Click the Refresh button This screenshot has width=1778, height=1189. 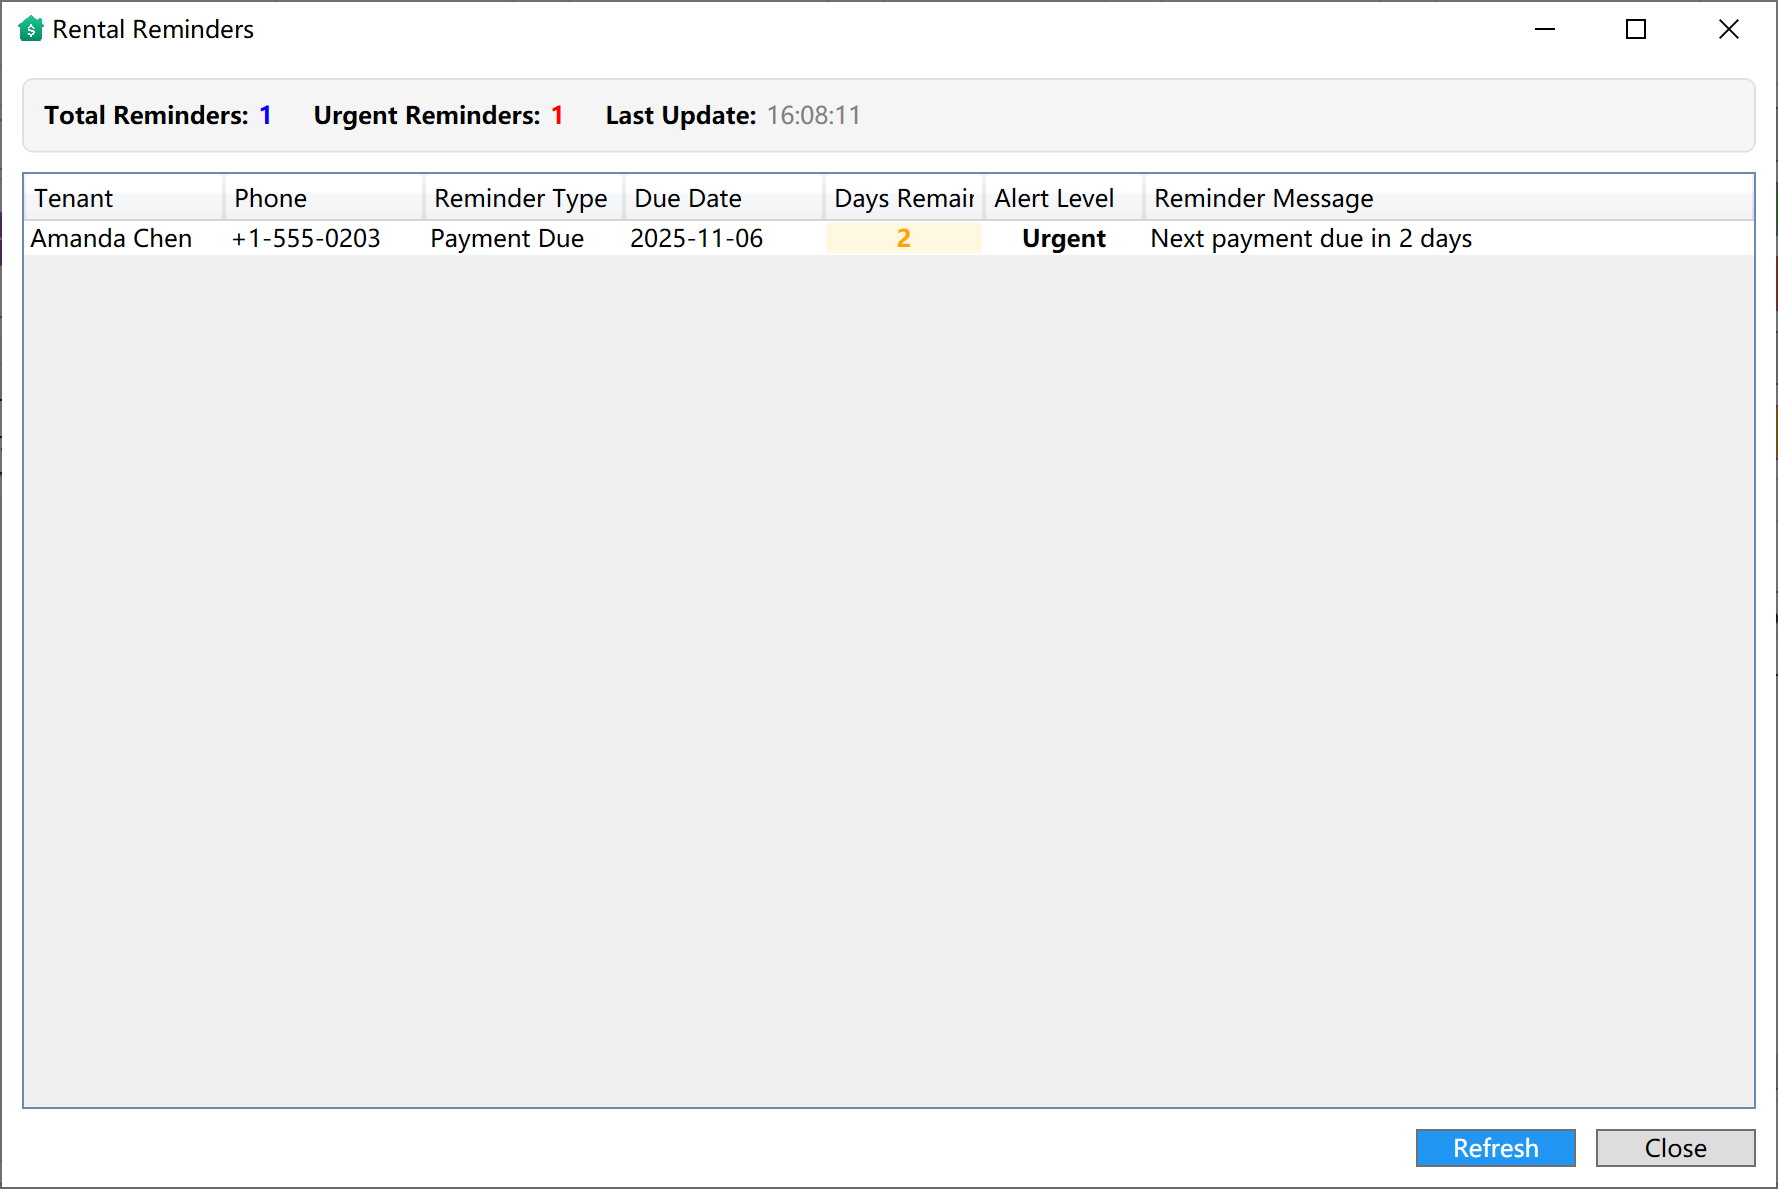(1495, 1148)
